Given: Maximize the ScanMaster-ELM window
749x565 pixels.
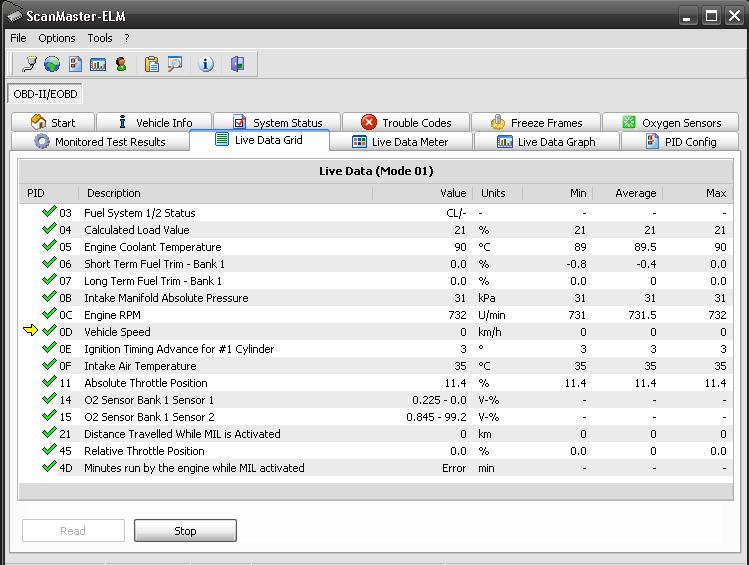Looking at the screenshot, I should tap(711, 16).
